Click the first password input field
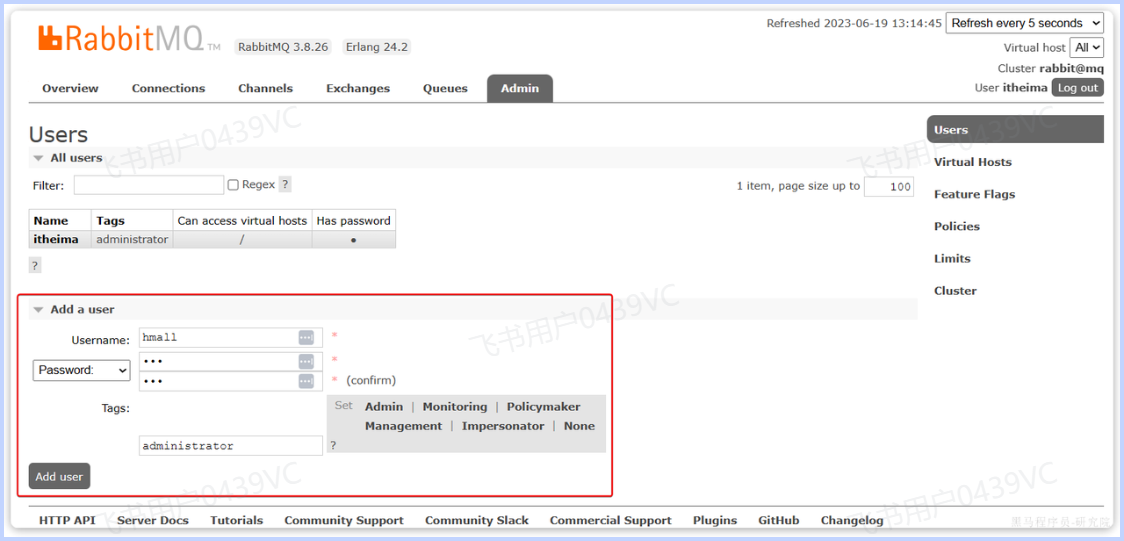 pos(231,361)
